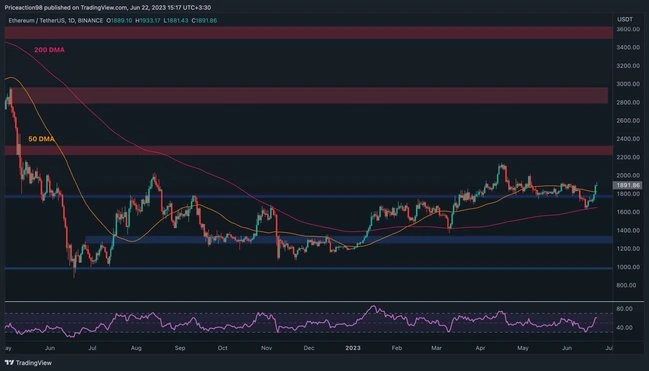
Task: Click the Nov time axis label
Action: [x=267, y=348]
